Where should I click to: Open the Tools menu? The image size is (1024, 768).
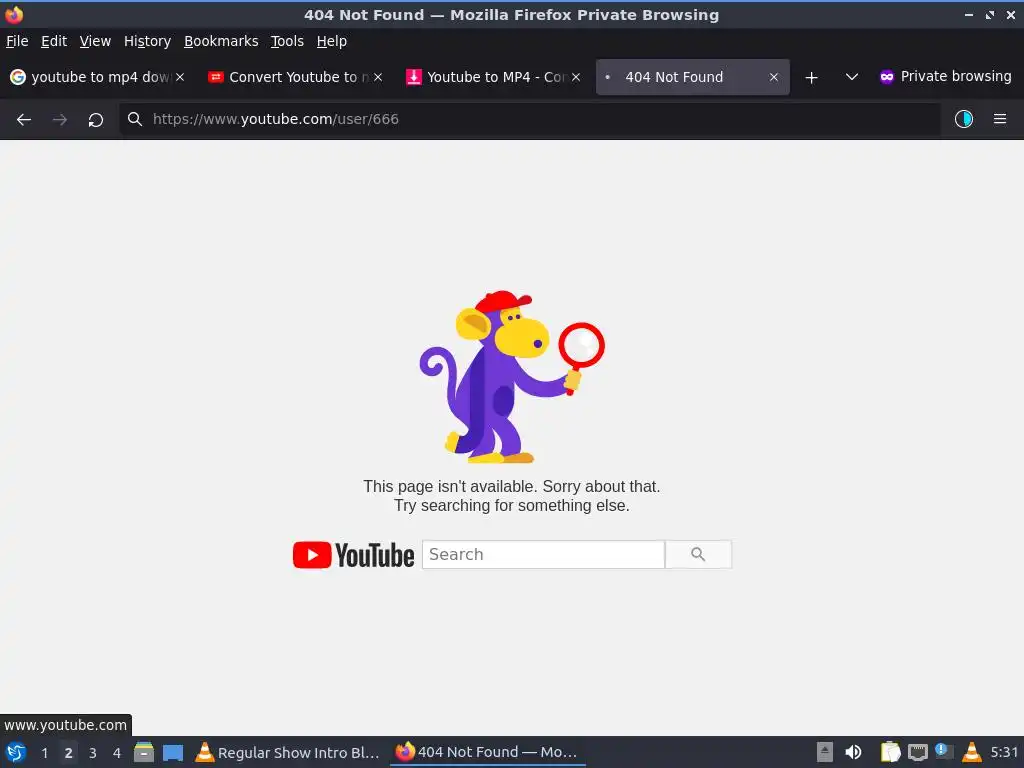[287, 41]
